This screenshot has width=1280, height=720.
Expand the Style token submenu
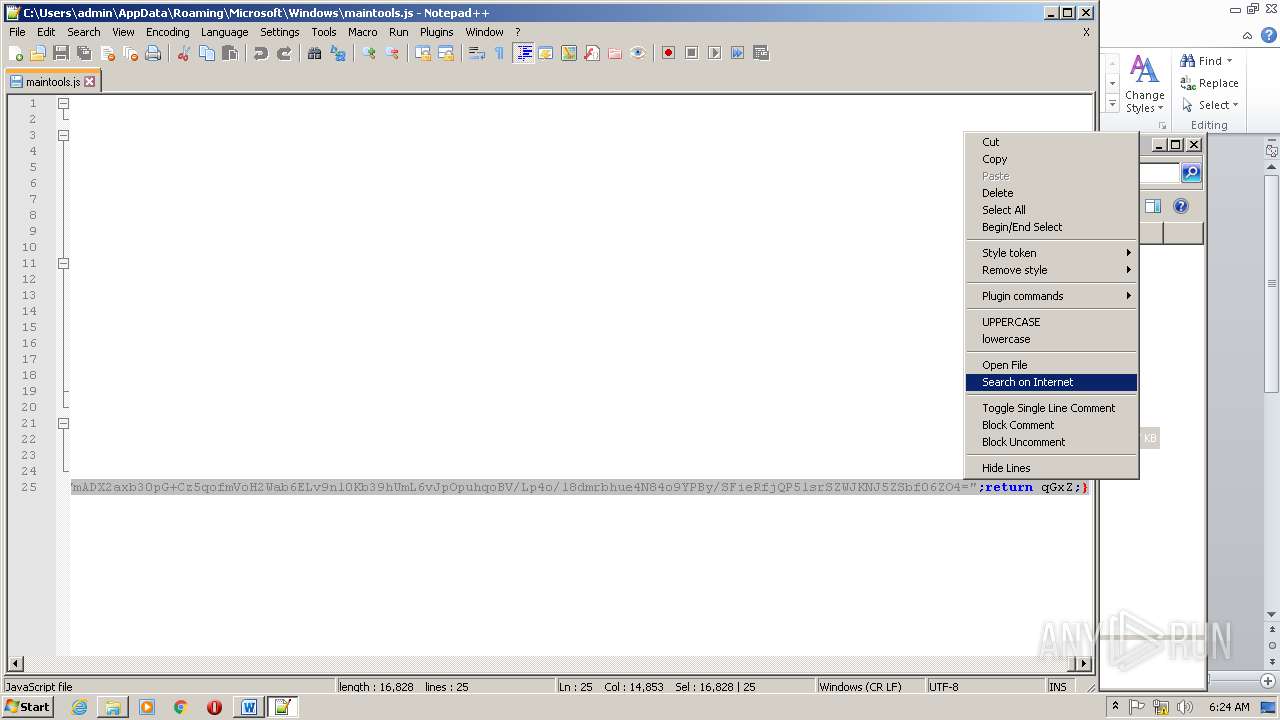[x=1051, y=253]
